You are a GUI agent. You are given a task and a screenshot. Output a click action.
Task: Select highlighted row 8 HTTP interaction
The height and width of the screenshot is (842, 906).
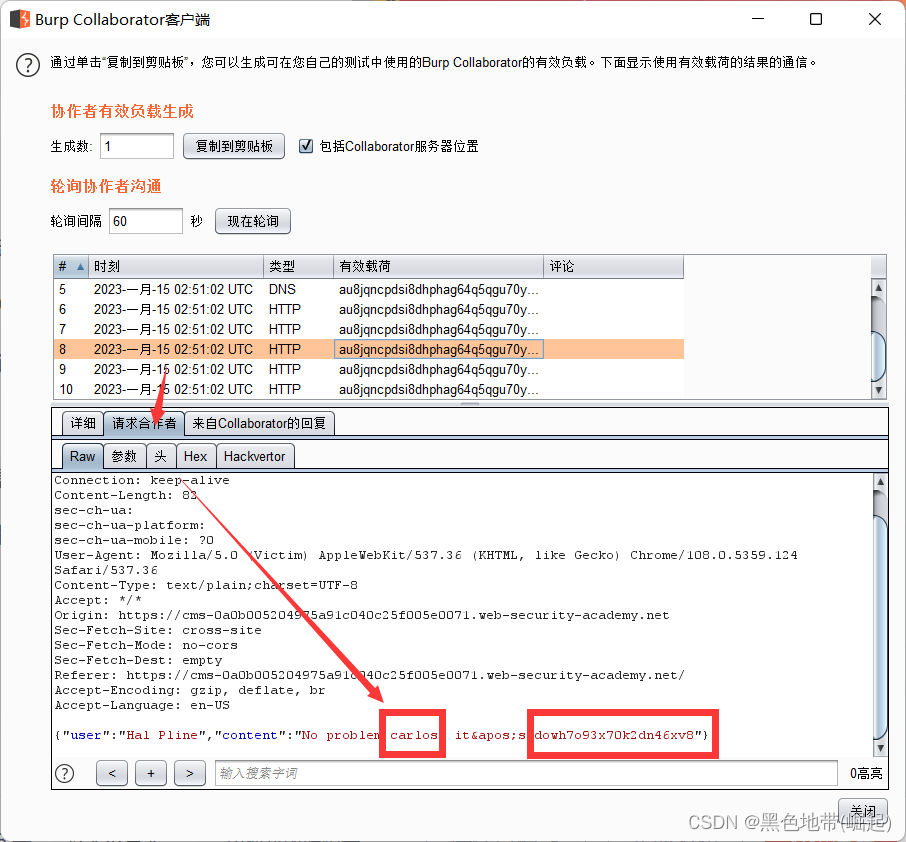[x=369, y=350]
